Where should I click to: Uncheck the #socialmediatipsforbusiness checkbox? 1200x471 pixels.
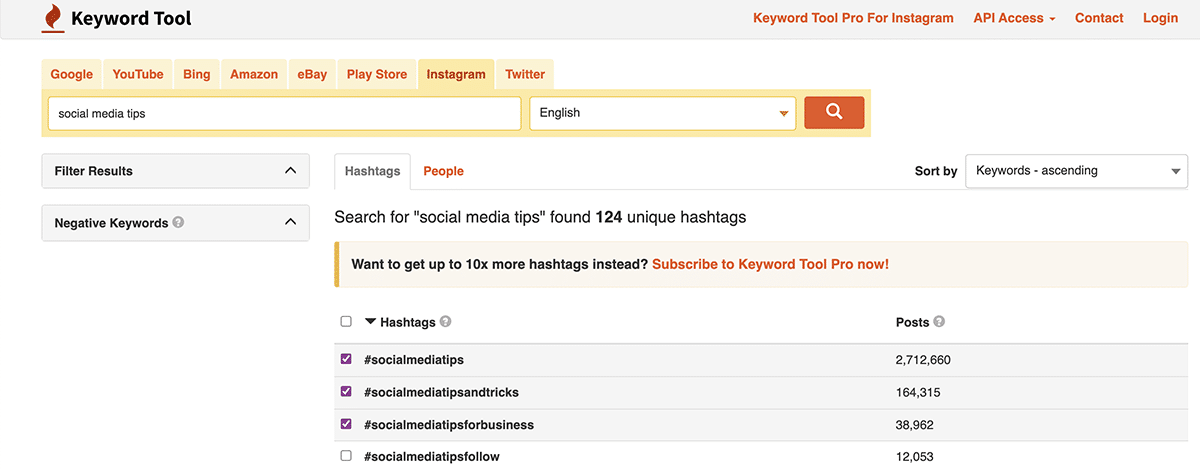346,424
